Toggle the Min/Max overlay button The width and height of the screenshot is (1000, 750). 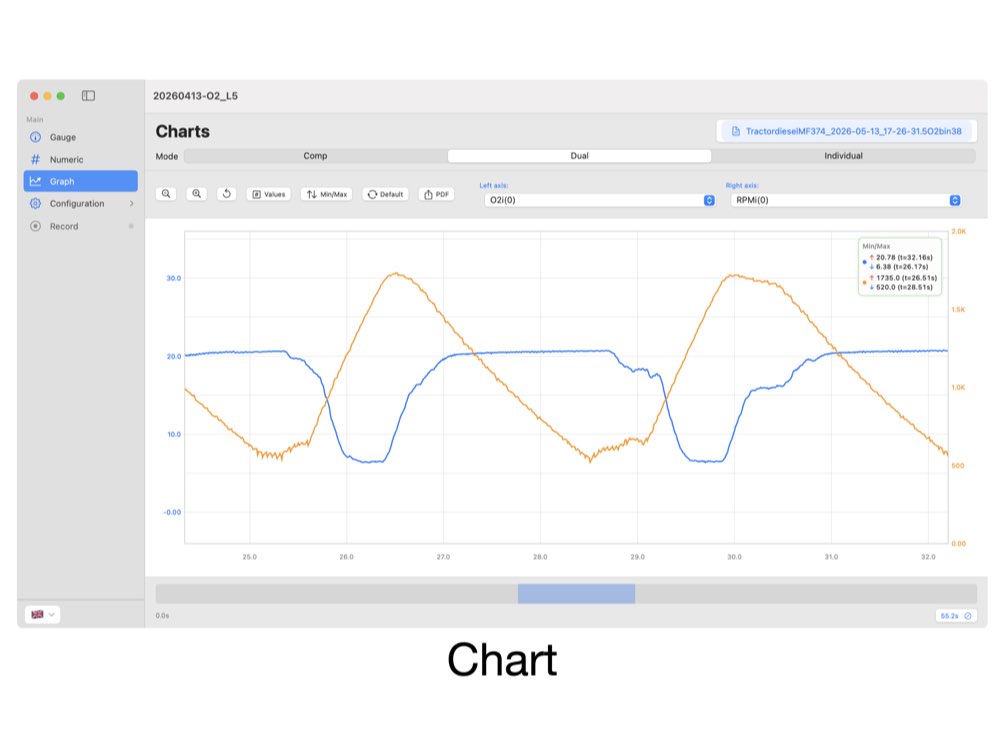click(x=327, y=194)
